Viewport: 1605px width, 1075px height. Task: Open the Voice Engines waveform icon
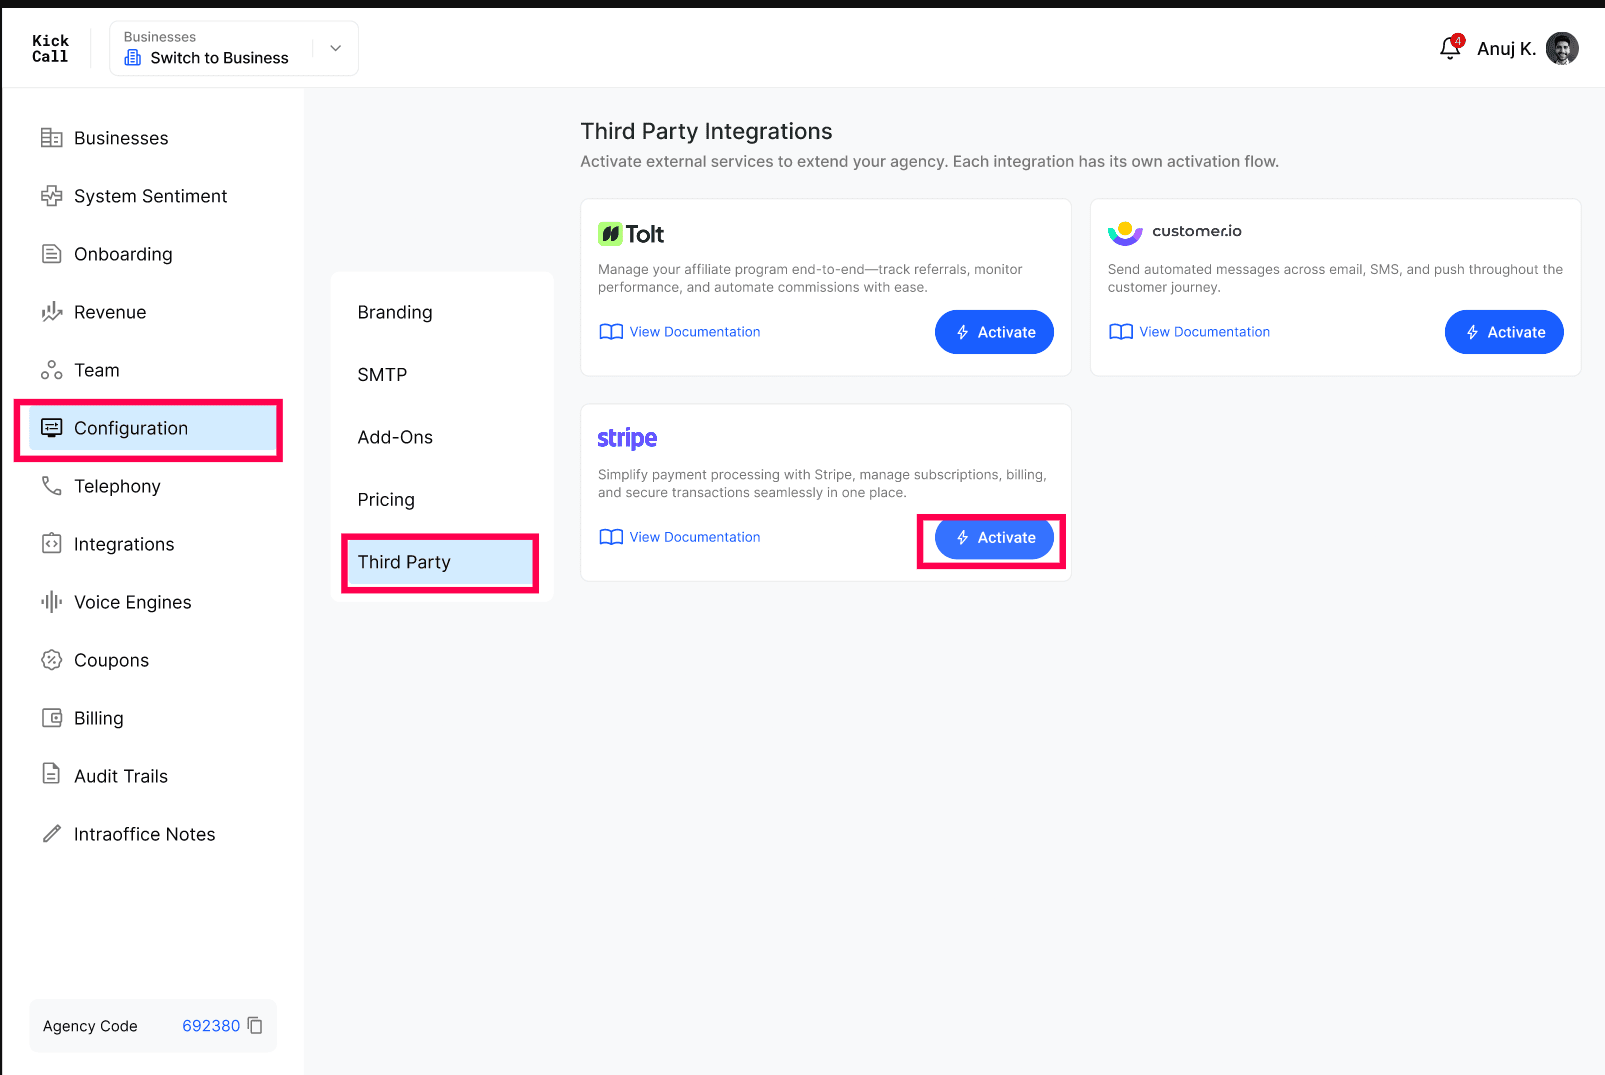[x=51, y=602]
